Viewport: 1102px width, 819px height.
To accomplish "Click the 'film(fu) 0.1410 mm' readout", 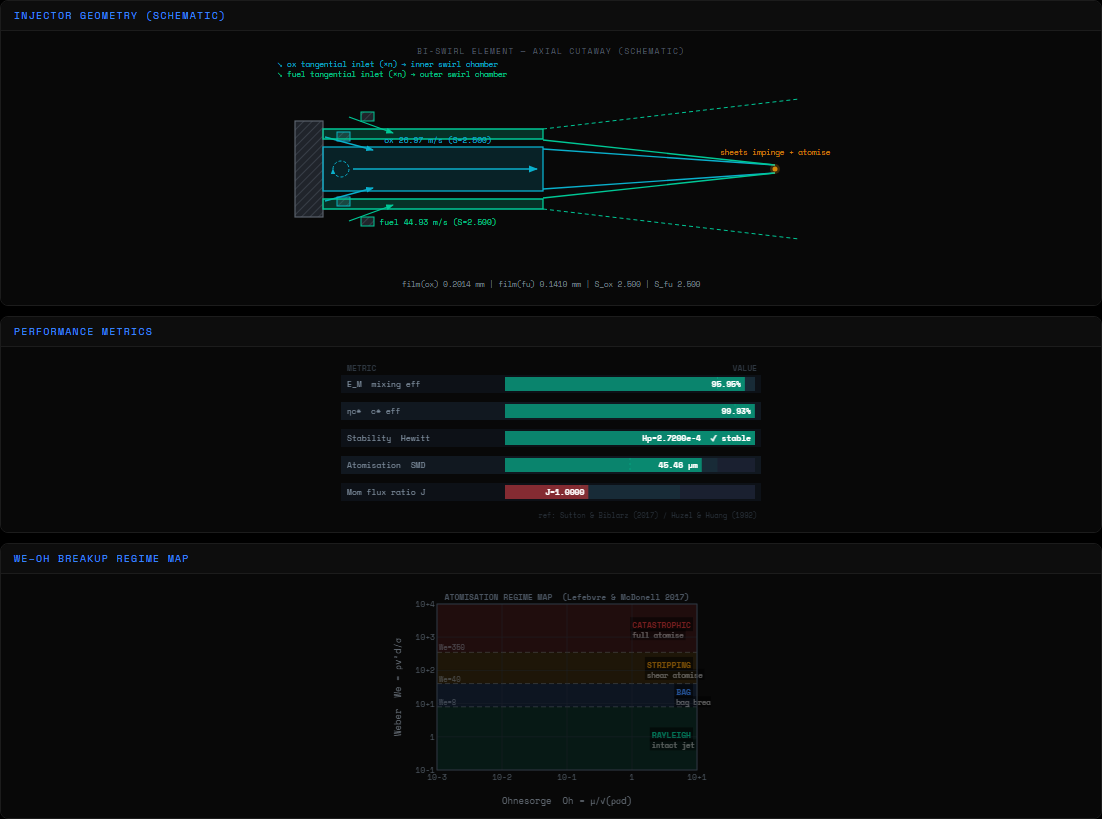I will 540,284.
